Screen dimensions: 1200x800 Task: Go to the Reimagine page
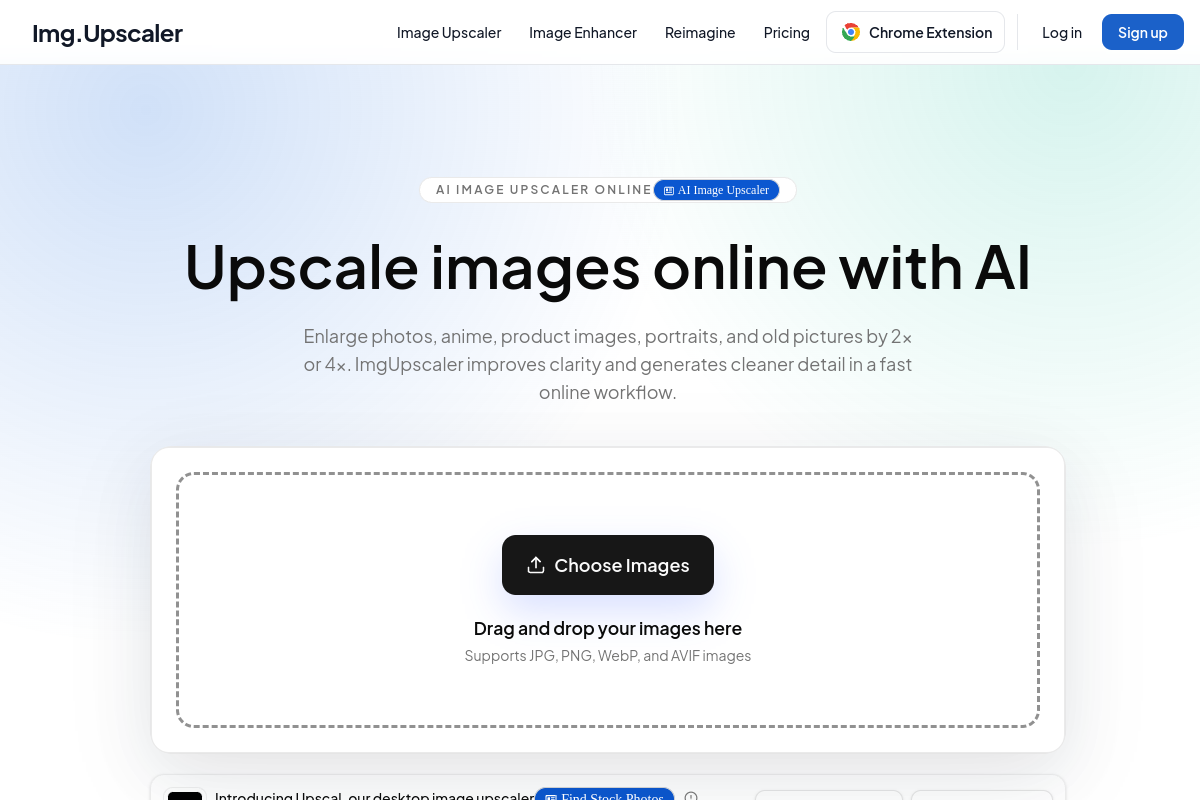(700, 33)
